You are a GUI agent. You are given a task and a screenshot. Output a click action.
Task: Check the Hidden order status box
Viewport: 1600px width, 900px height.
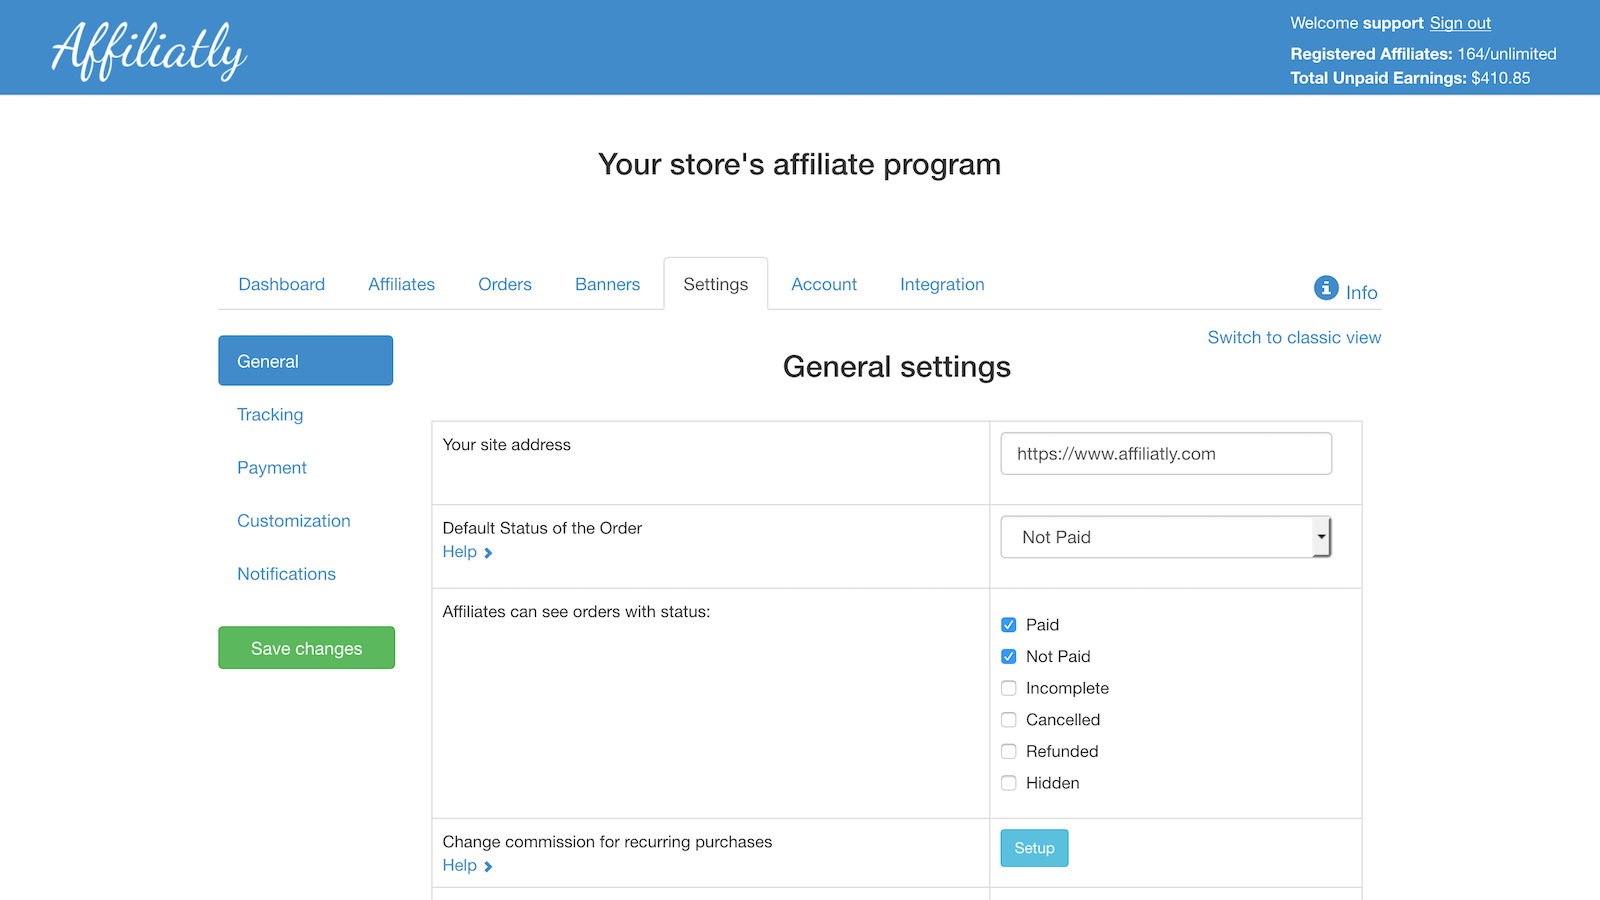(1008, 783)
